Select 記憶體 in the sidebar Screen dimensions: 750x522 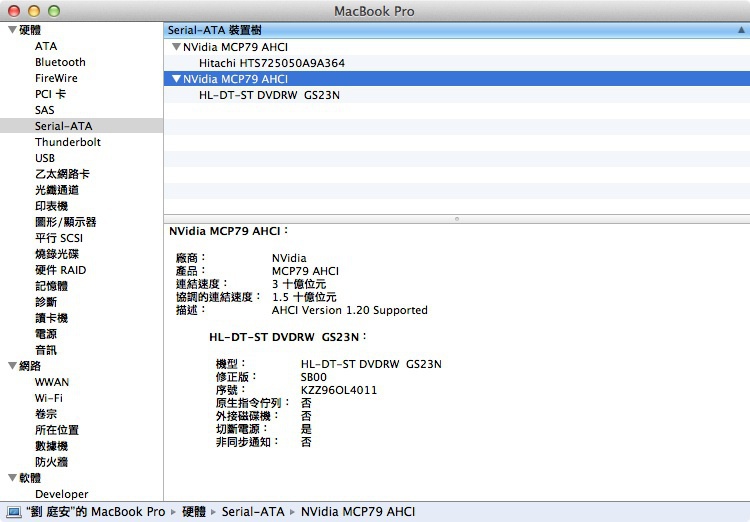[51, 286]
